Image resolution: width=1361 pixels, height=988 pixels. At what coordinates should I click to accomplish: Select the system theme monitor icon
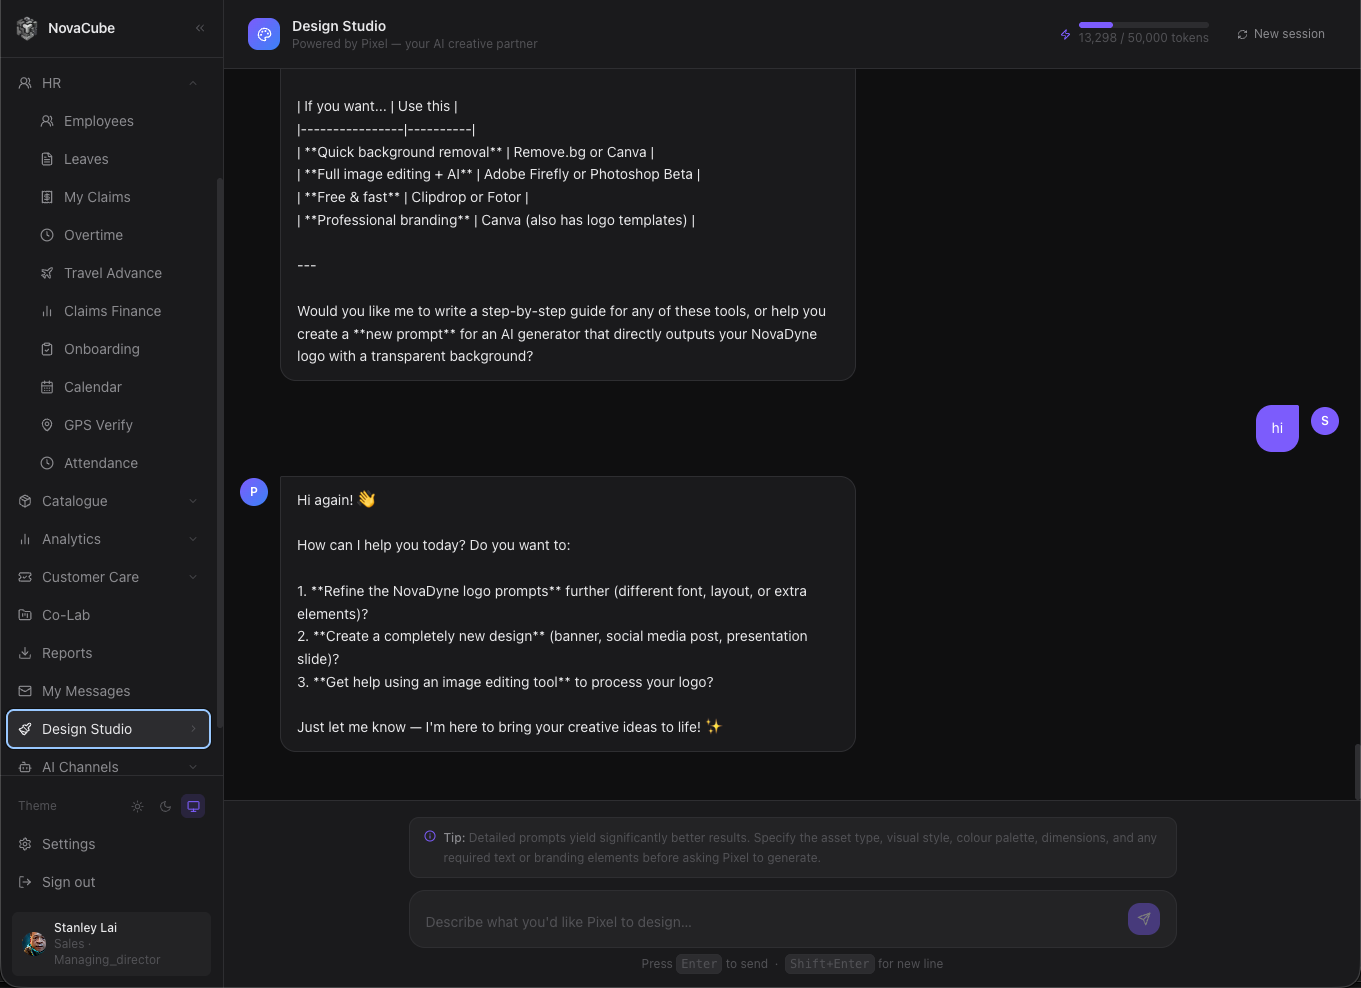click(x=193, y=806)
